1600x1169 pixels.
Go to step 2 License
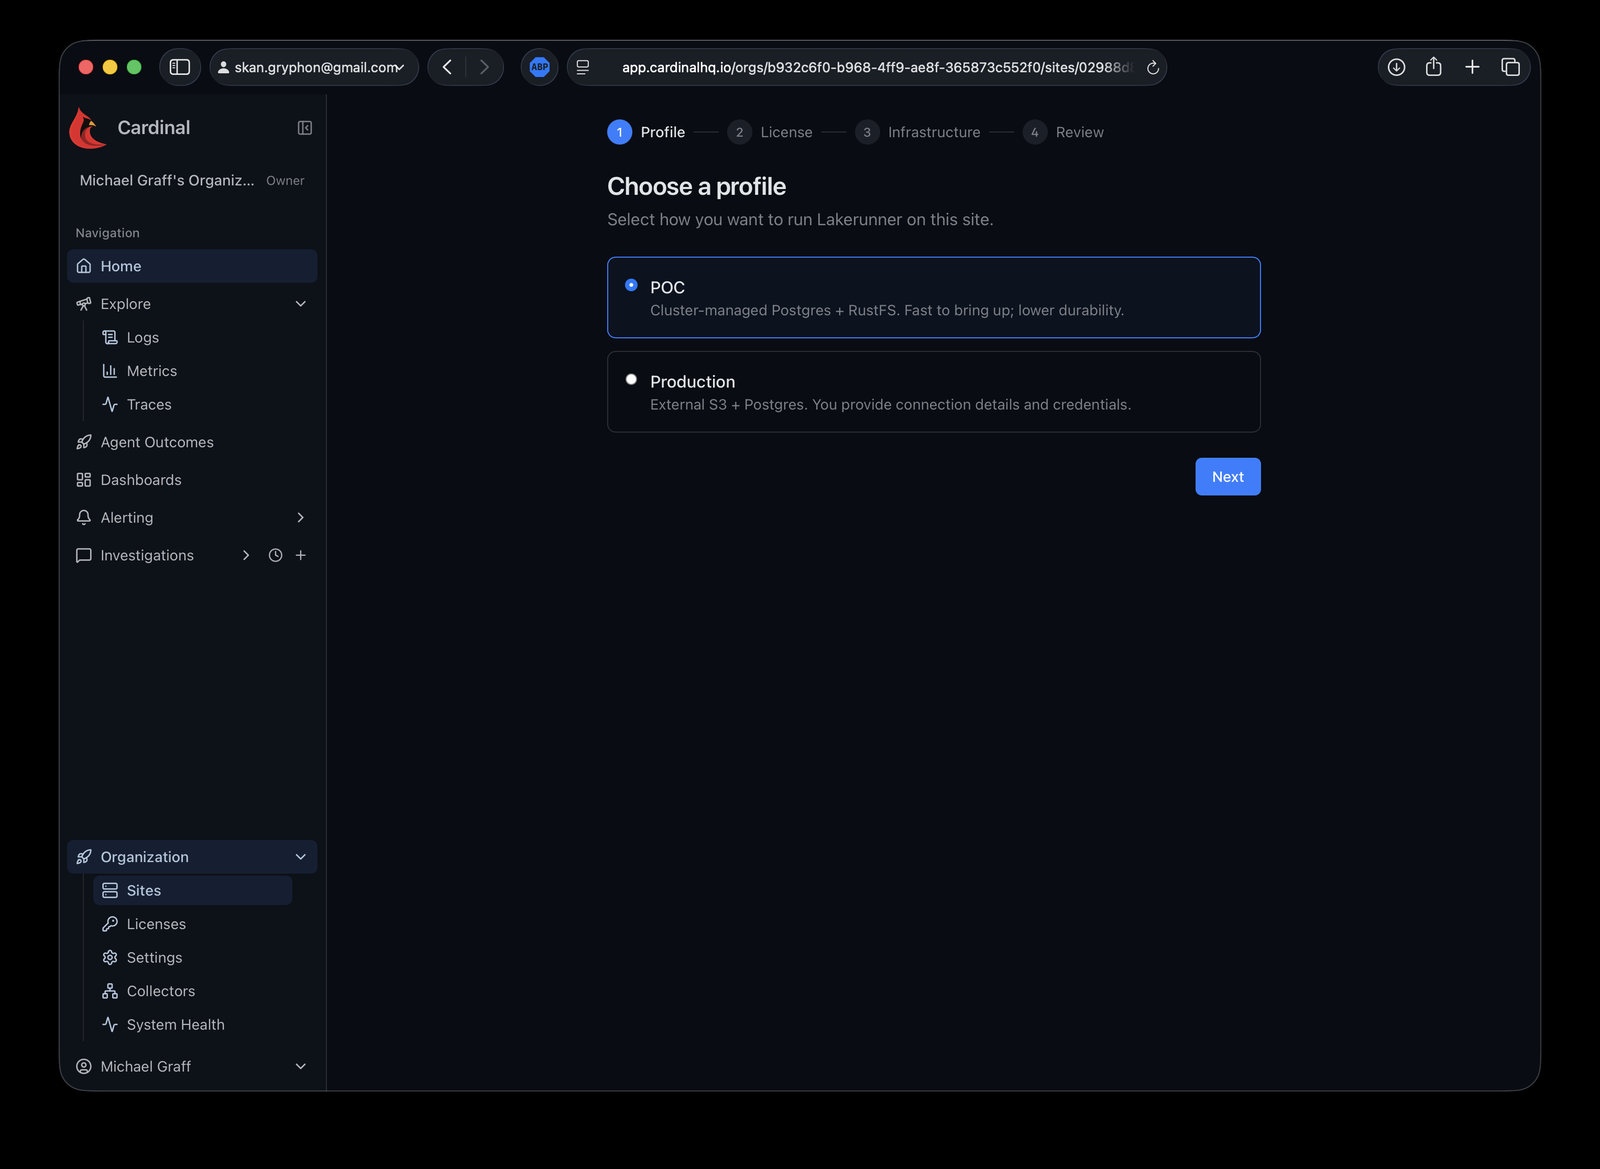(770, 132)
